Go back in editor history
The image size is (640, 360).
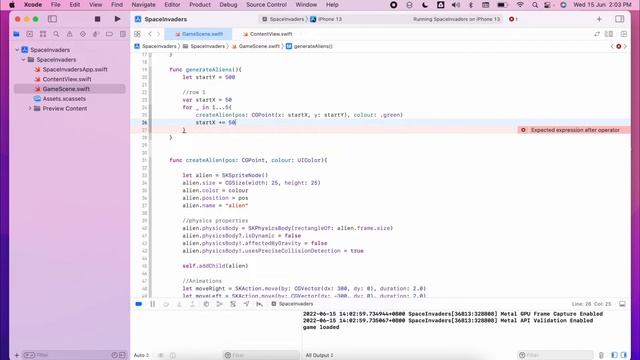pos(150,34)
